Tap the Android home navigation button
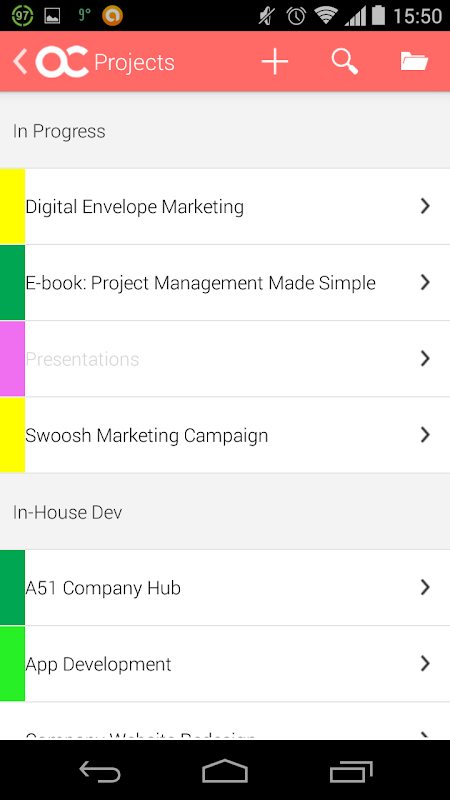 pyautogui.click(x=225, y=770)
